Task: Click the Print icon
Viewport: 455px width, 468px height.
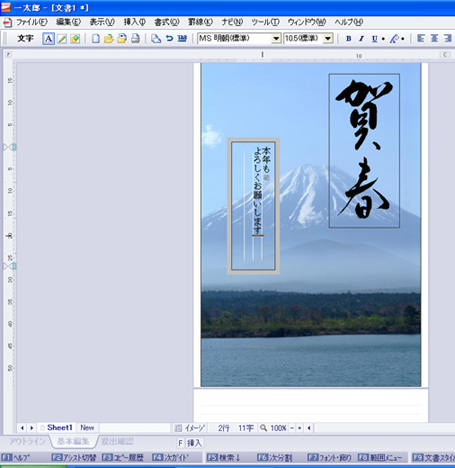Action: (x=135, y=39)
